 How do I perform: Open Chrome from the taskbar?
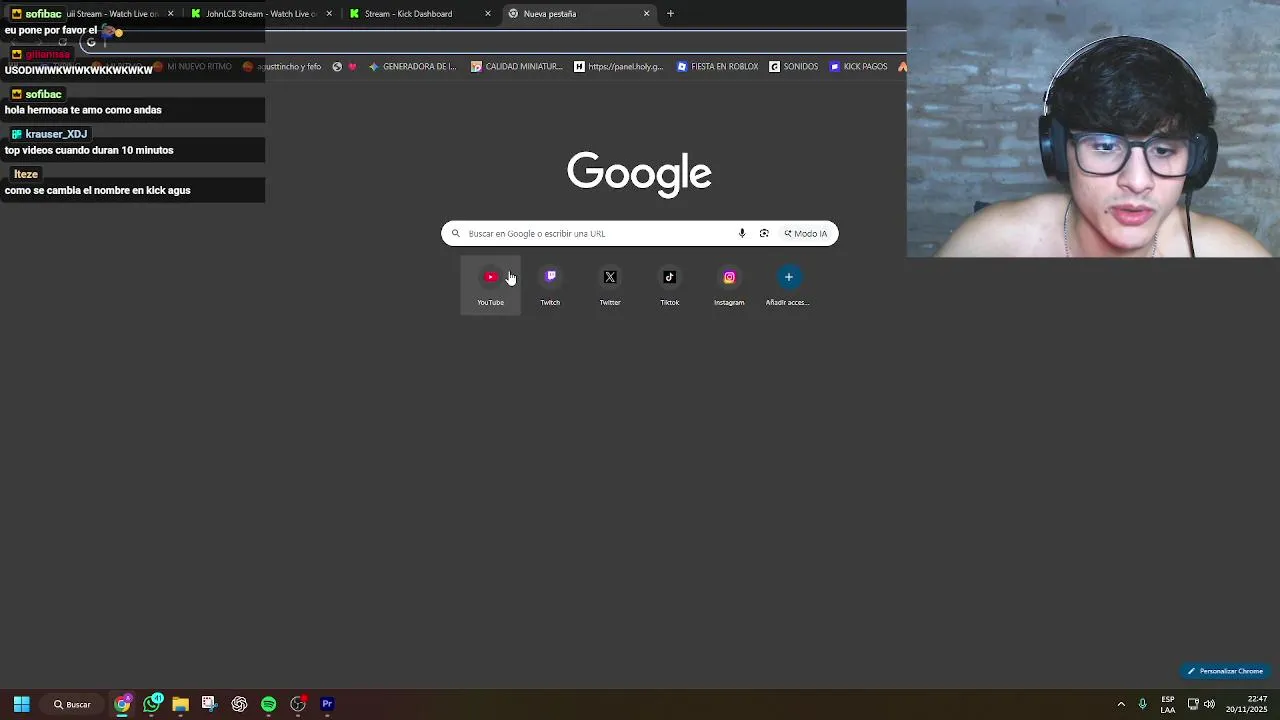(122, 704)
